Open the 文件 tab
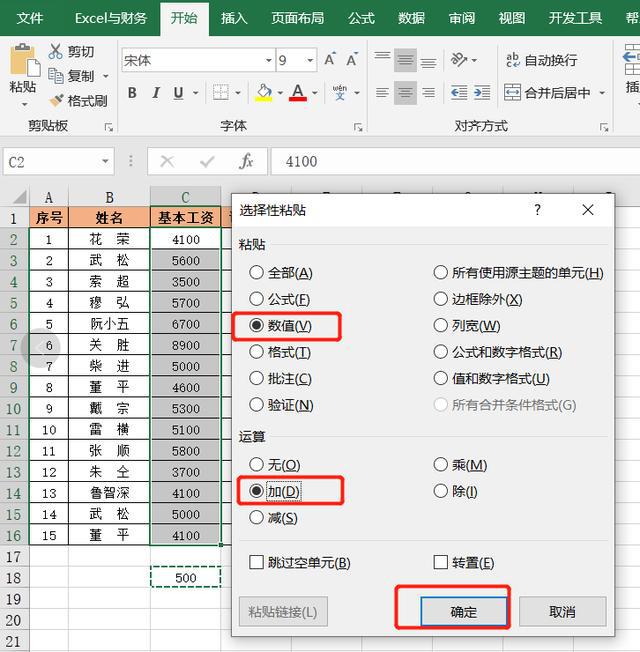 30,18
